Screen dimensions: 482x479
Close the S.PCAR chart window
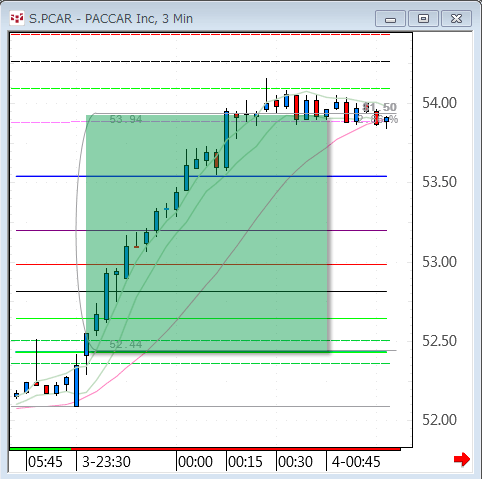(456, 18)
